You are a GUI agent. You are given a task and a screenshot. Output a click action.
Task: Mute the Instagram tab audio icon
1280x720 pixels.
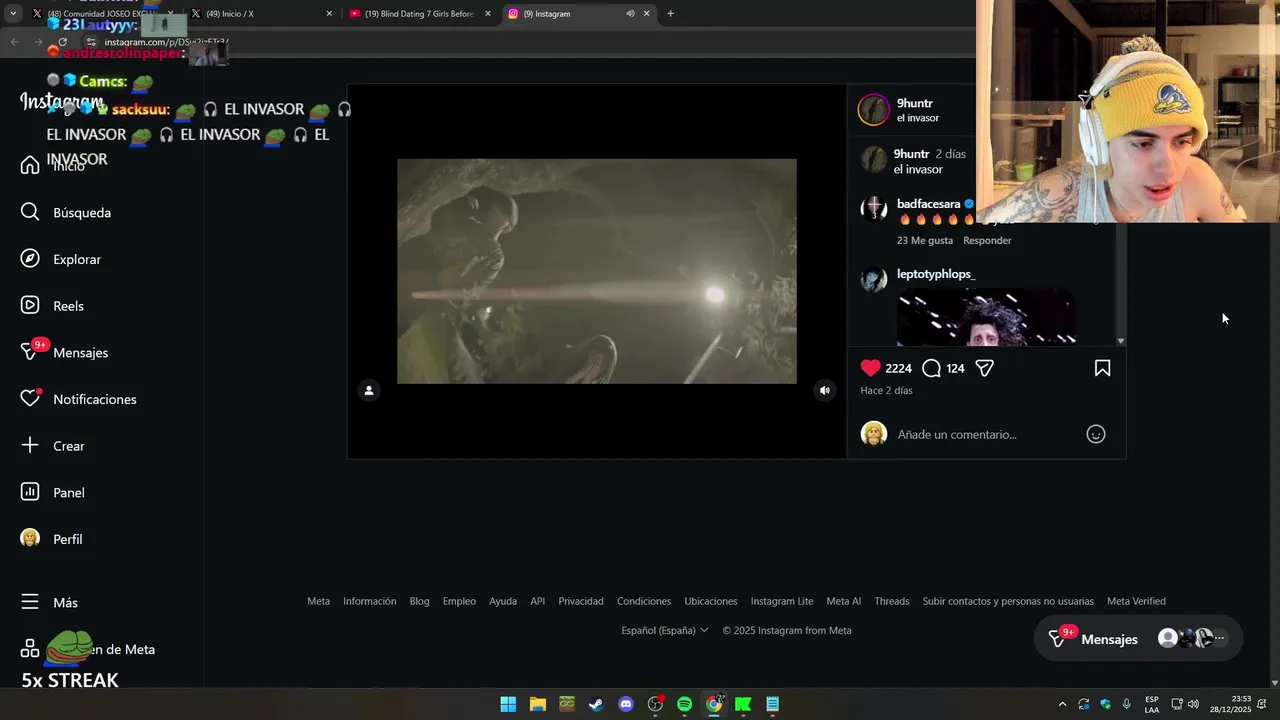630,13
